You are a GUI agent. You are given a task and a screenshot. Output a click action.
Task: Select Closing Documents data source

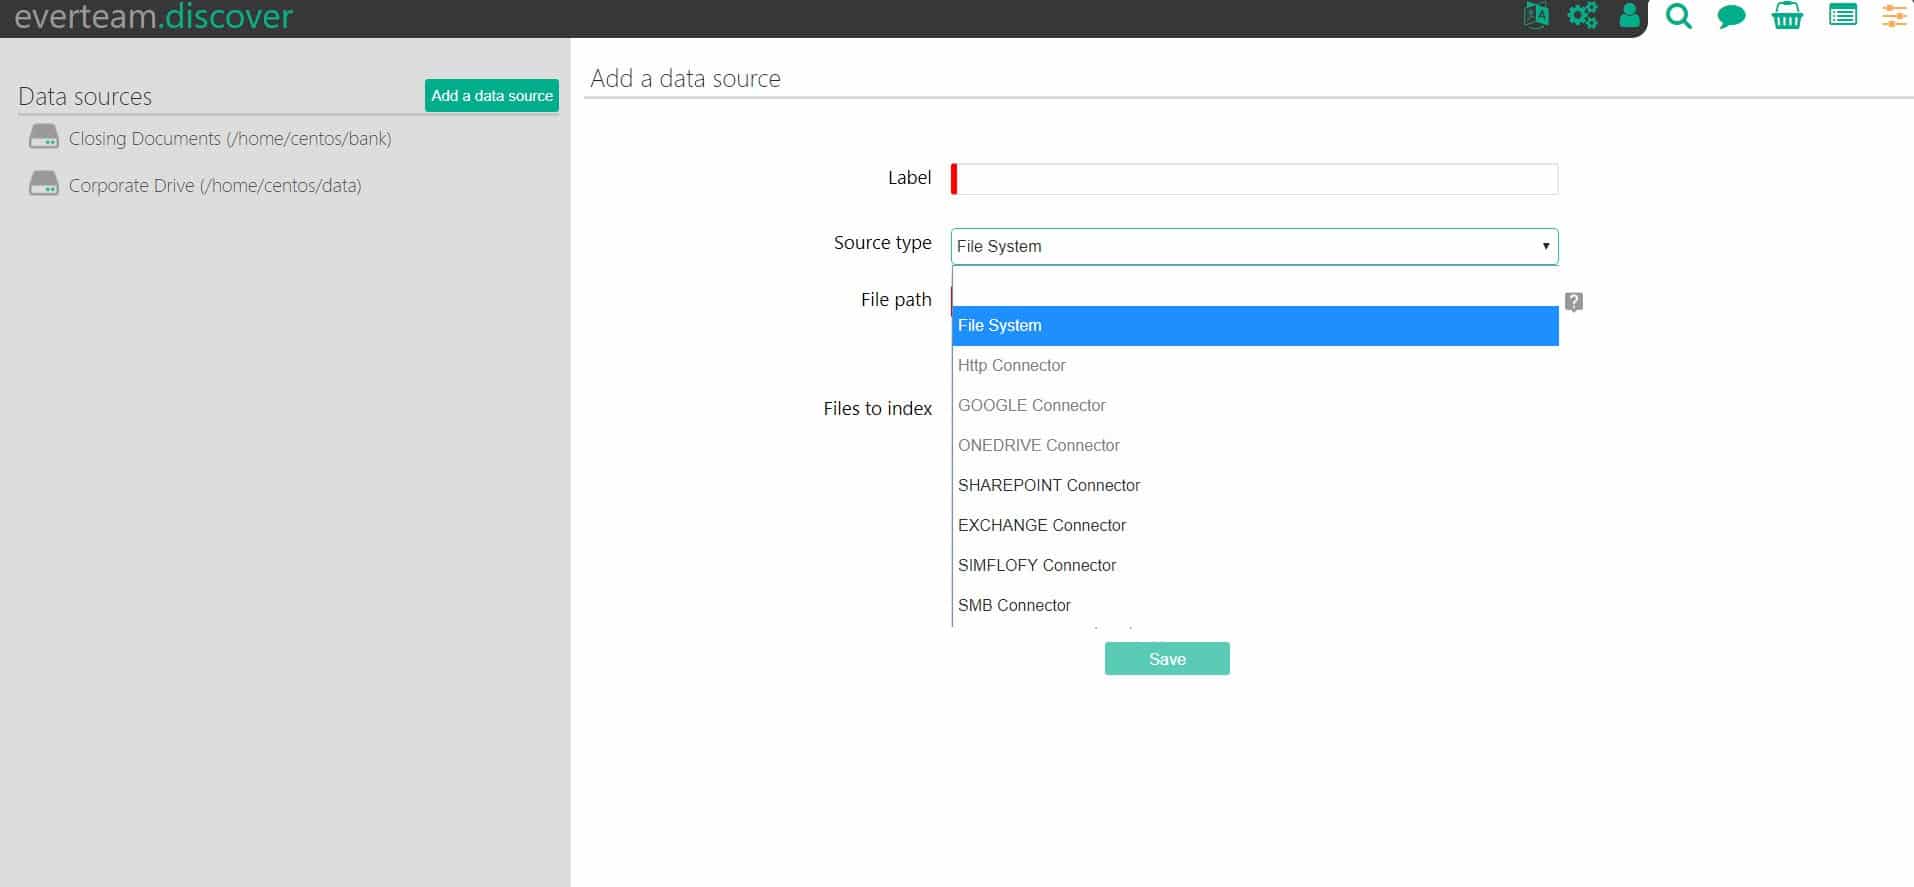click(x=230, y=139)
